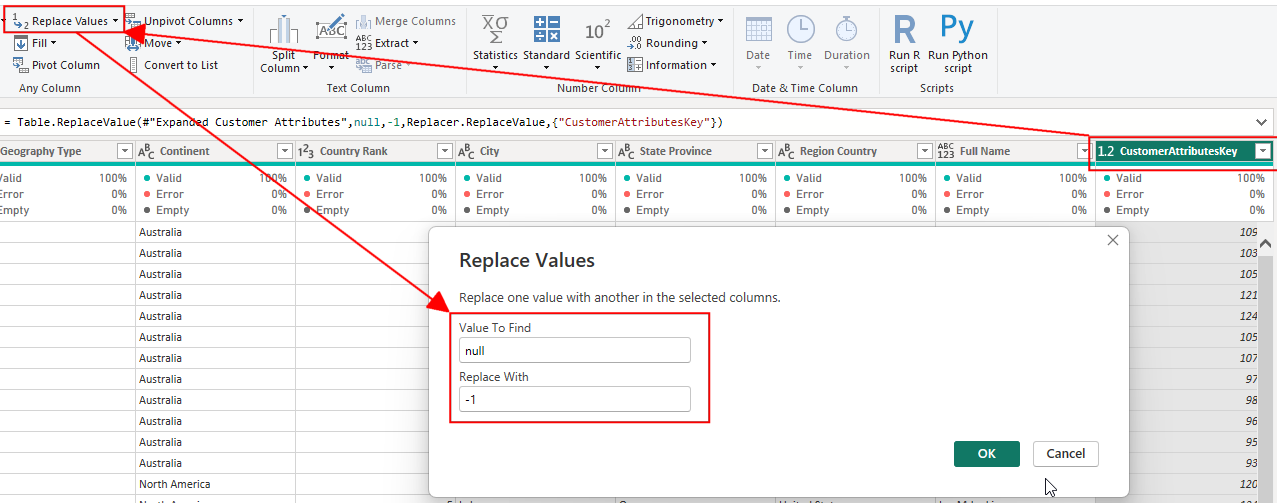
Task: Click the scroll up arrow
Action: click(1265, 244)
